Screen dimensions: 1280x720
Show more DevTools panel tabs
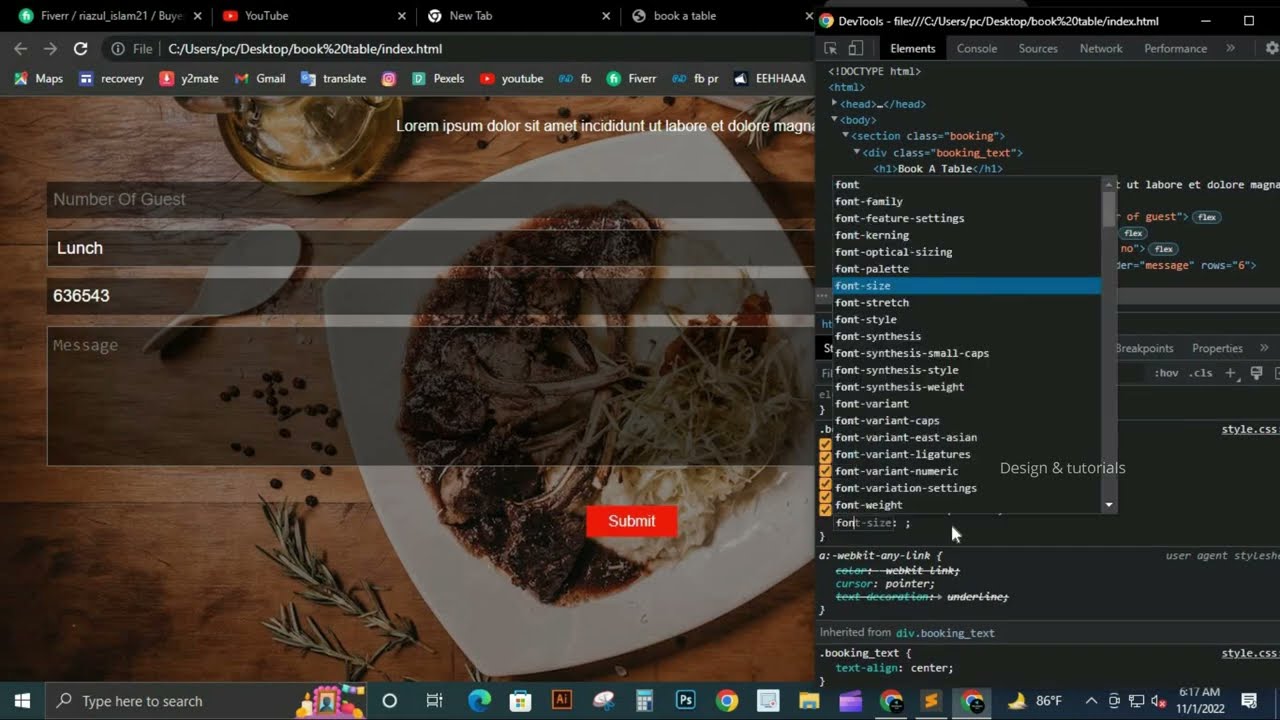coord(1230,48)
